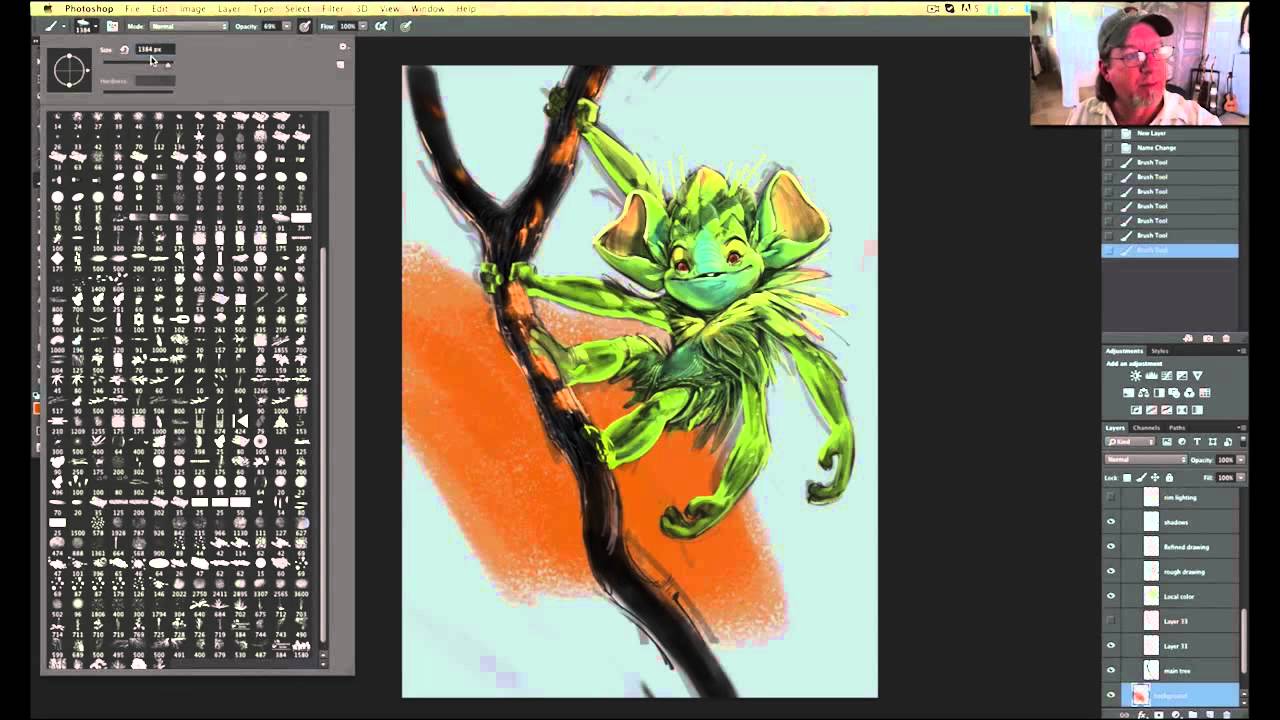Click the brush angle and roundness widget
Screen dimensions: 1280x720
coord(70,70)
